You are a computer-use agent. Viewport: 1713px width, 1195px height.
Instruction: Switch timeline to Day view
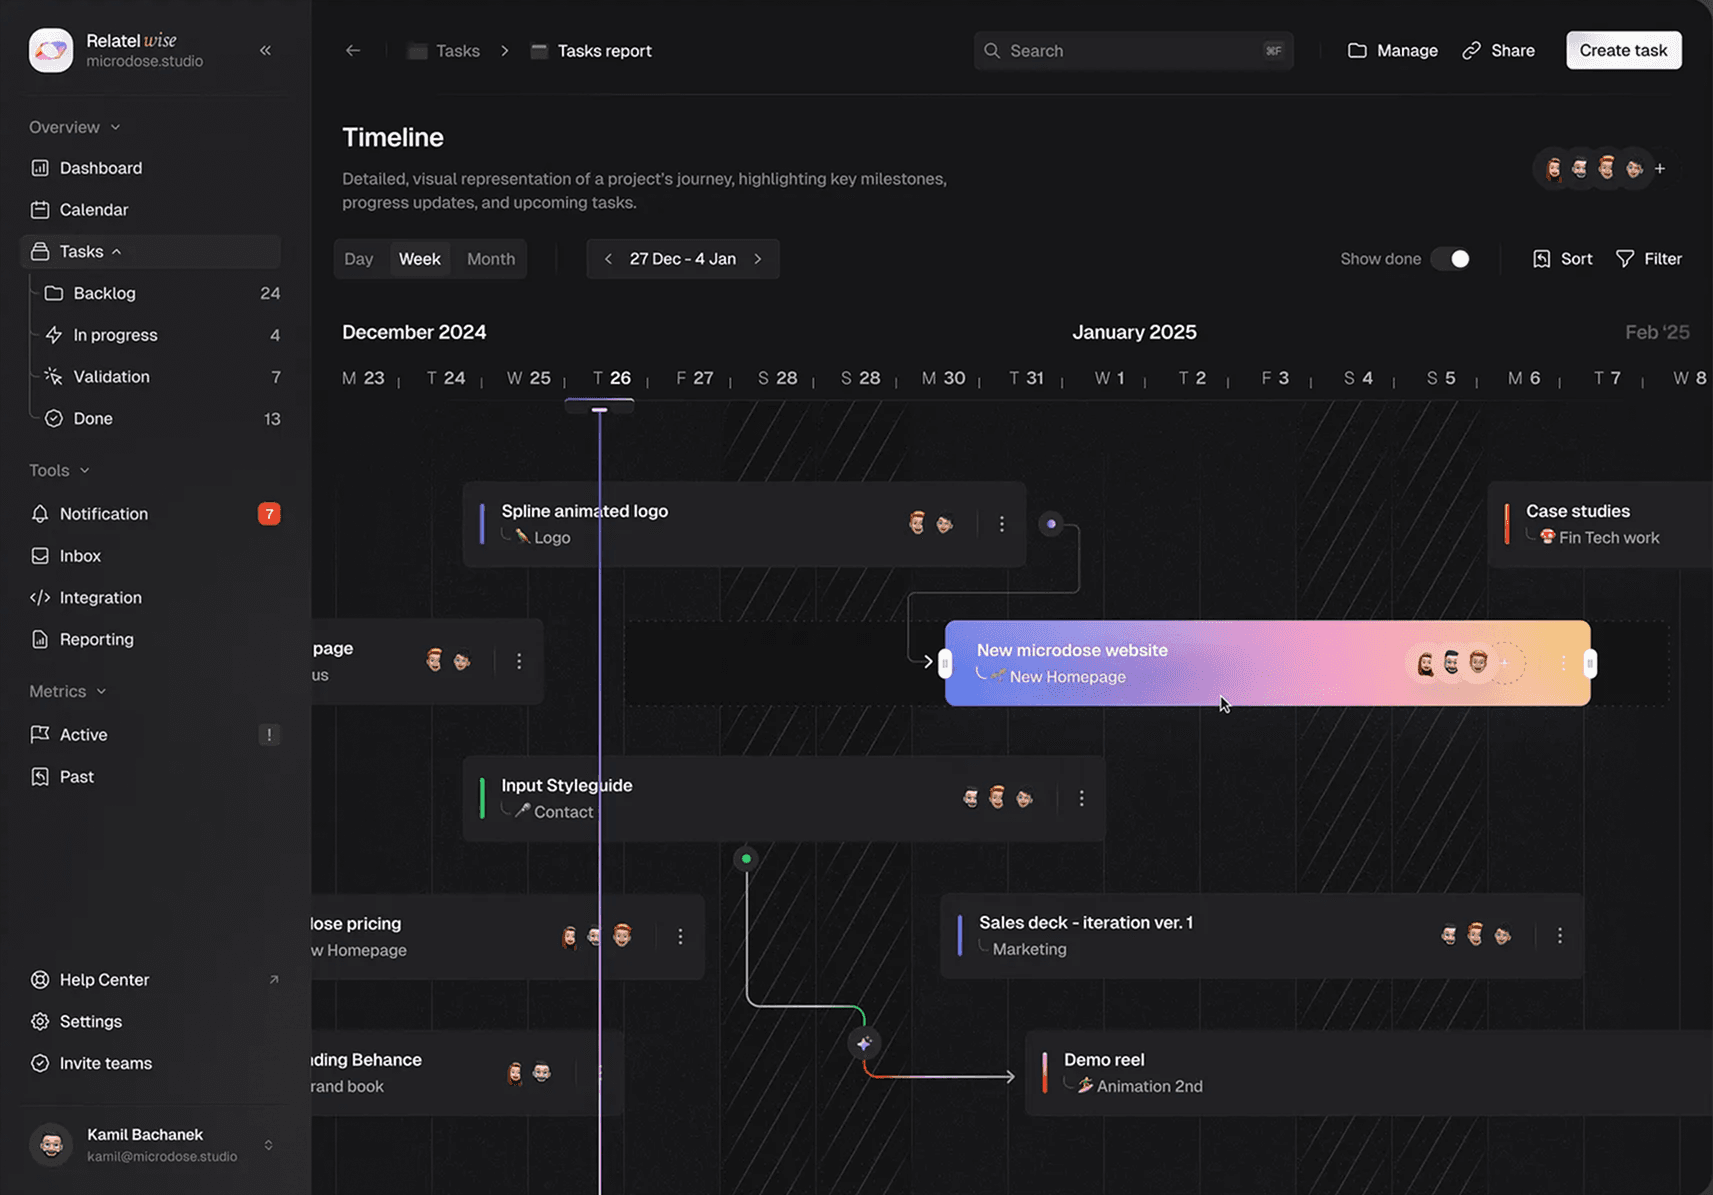358,259
